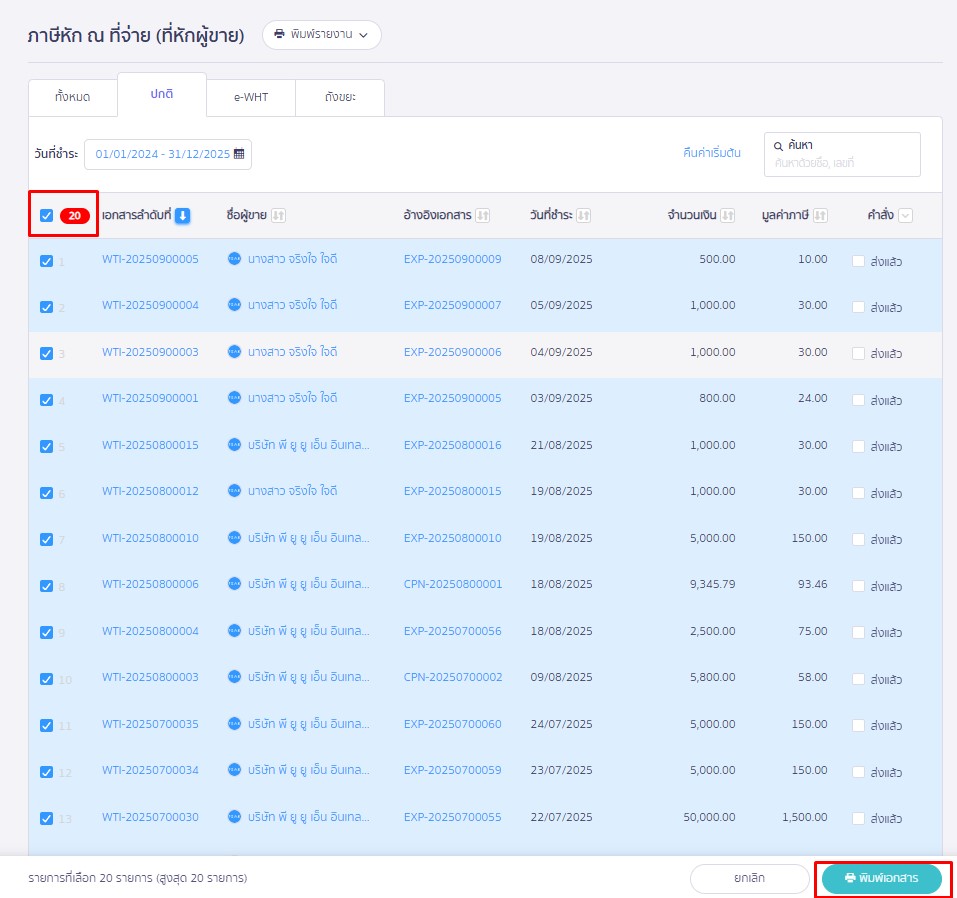The image size is (957, 898).
Task: Click vendor avatar icon in WTI-20250800015 row
Action: click(234, 444)
